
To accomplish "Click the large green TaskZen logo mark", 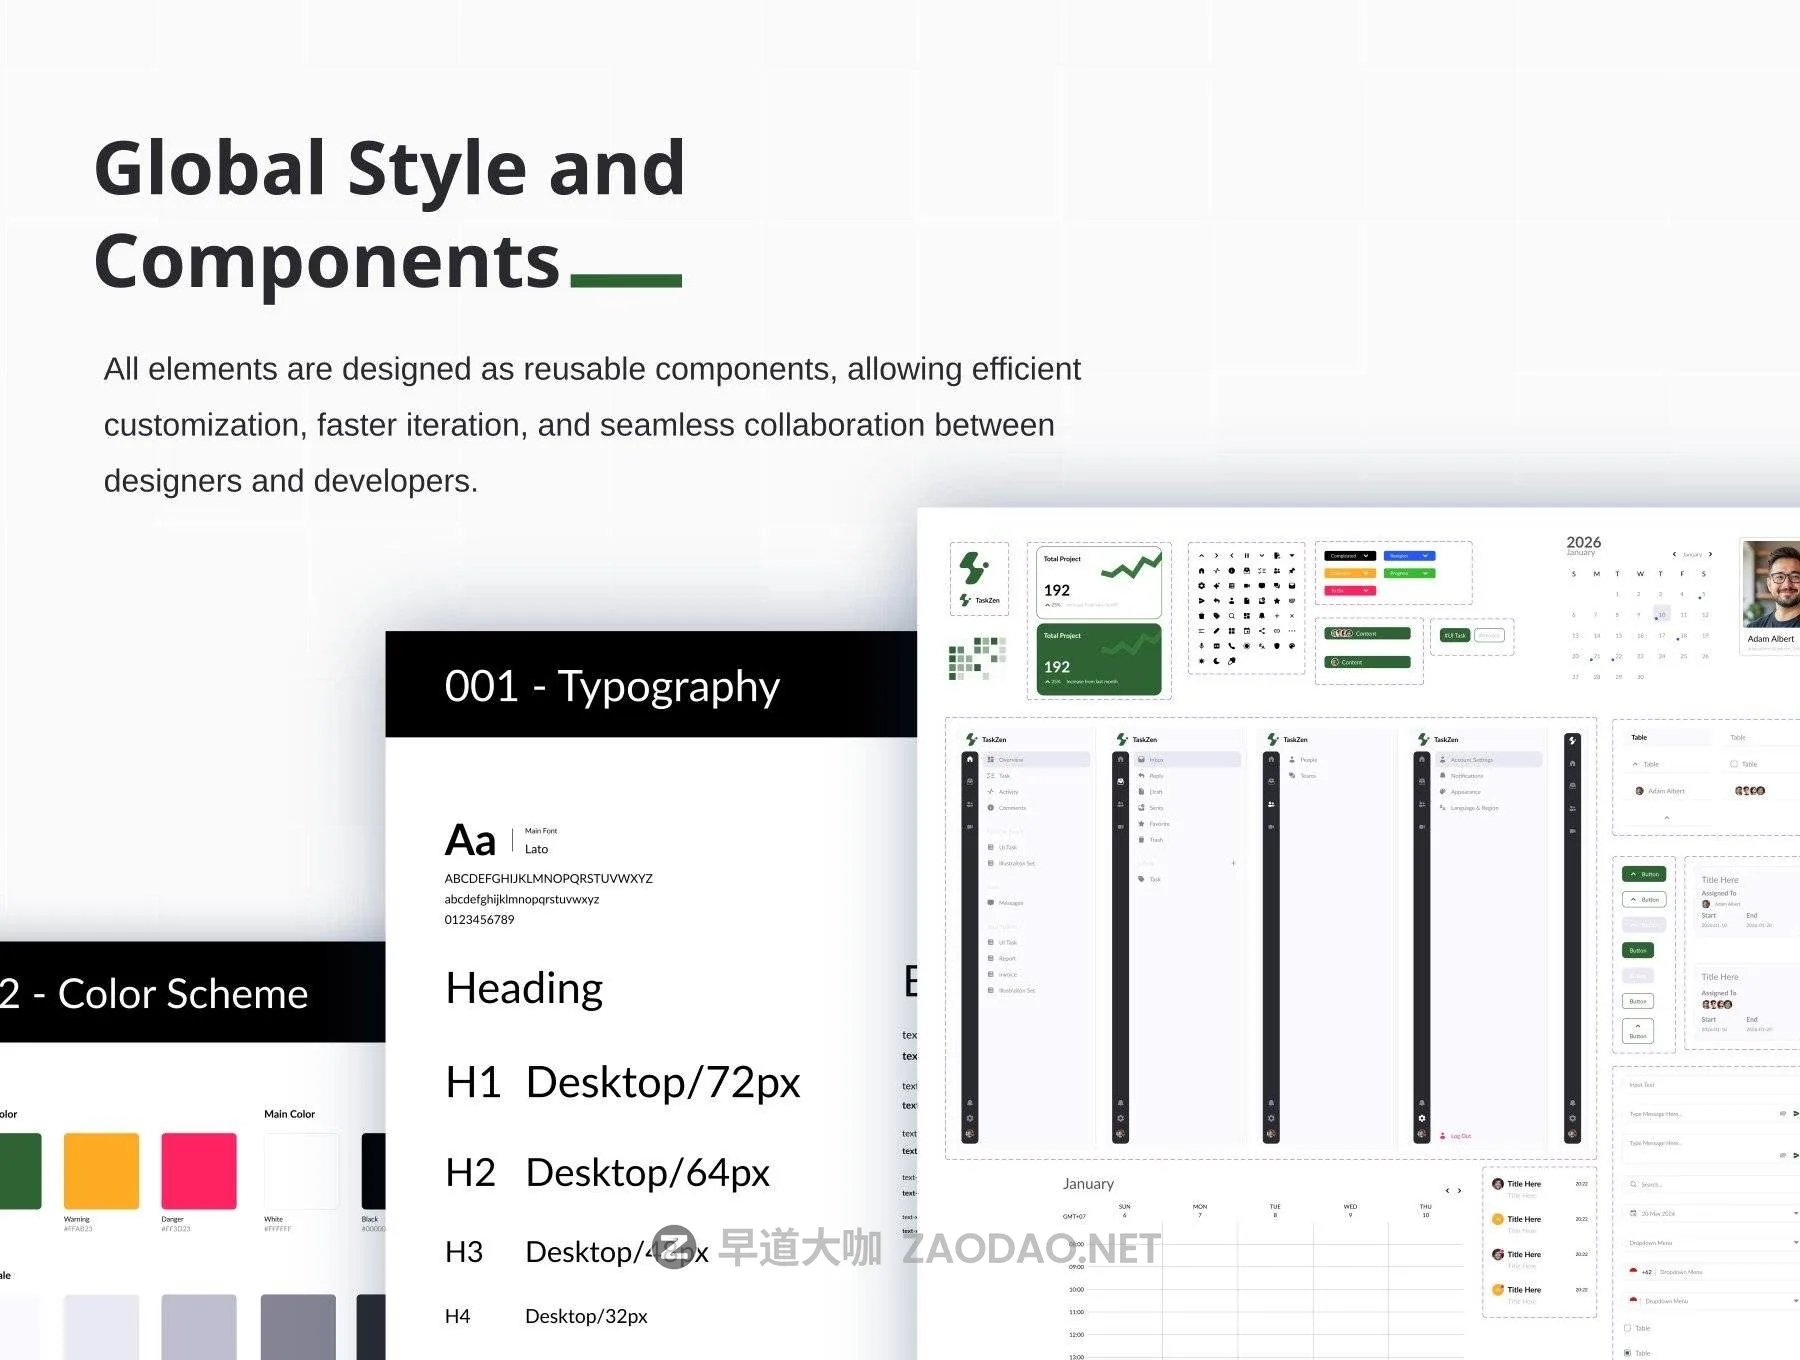I will pos(974,567).
